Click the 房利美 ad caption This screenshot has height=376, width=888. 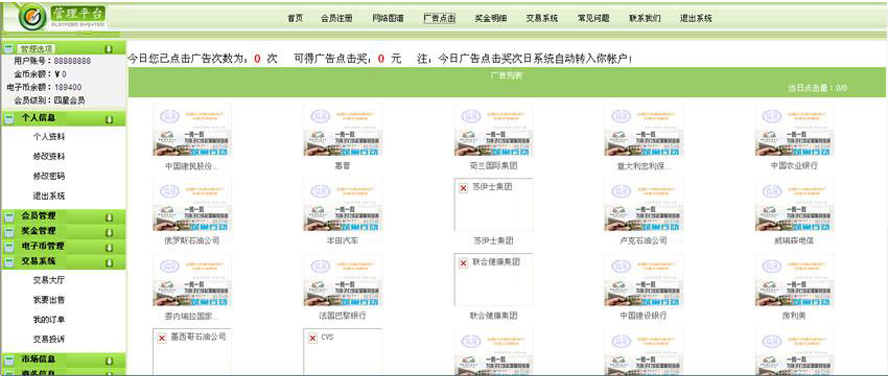[x=795, y=315]
